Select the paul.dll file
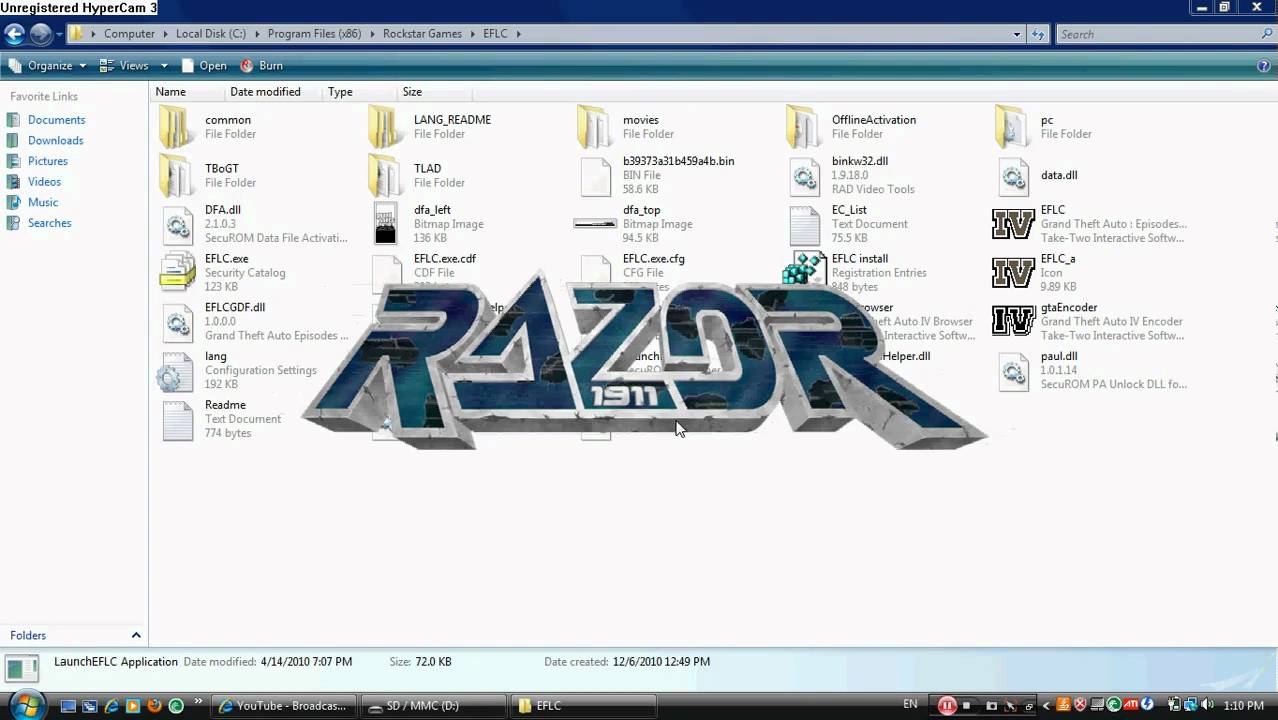The width and height of the screenshot is (1278, 720). click(x=1091, y=372)
